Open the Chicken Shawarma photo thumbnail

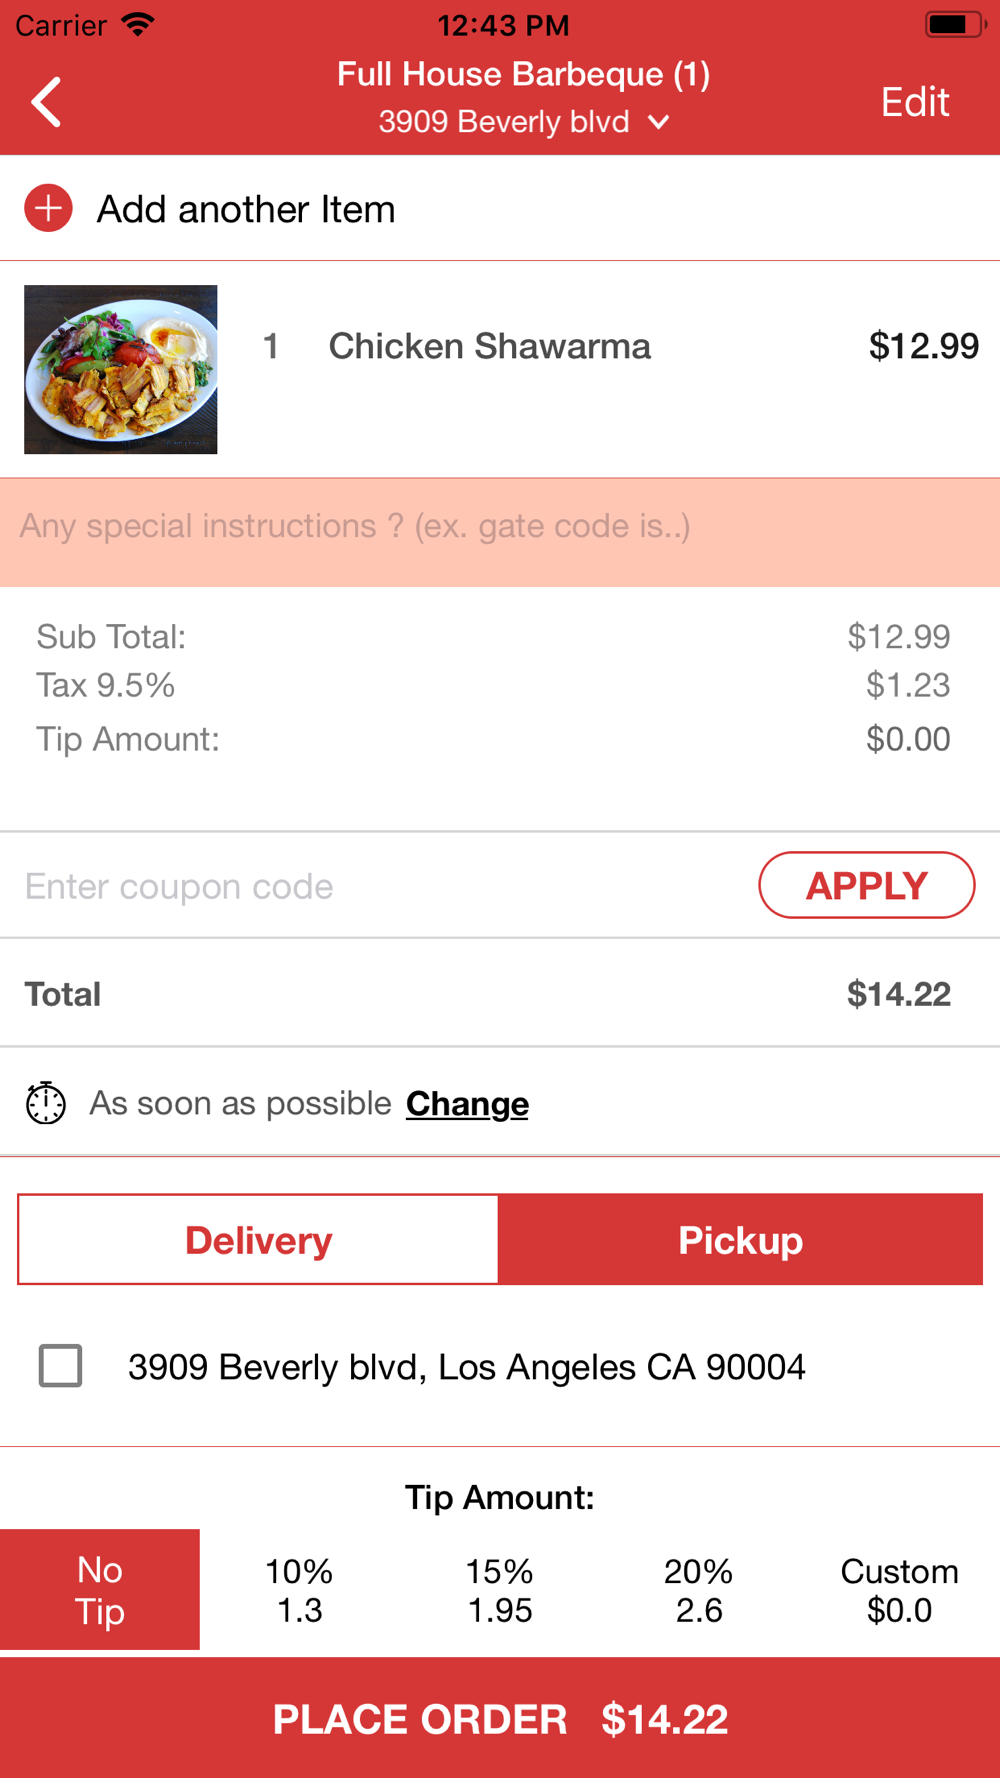point(121,370)
